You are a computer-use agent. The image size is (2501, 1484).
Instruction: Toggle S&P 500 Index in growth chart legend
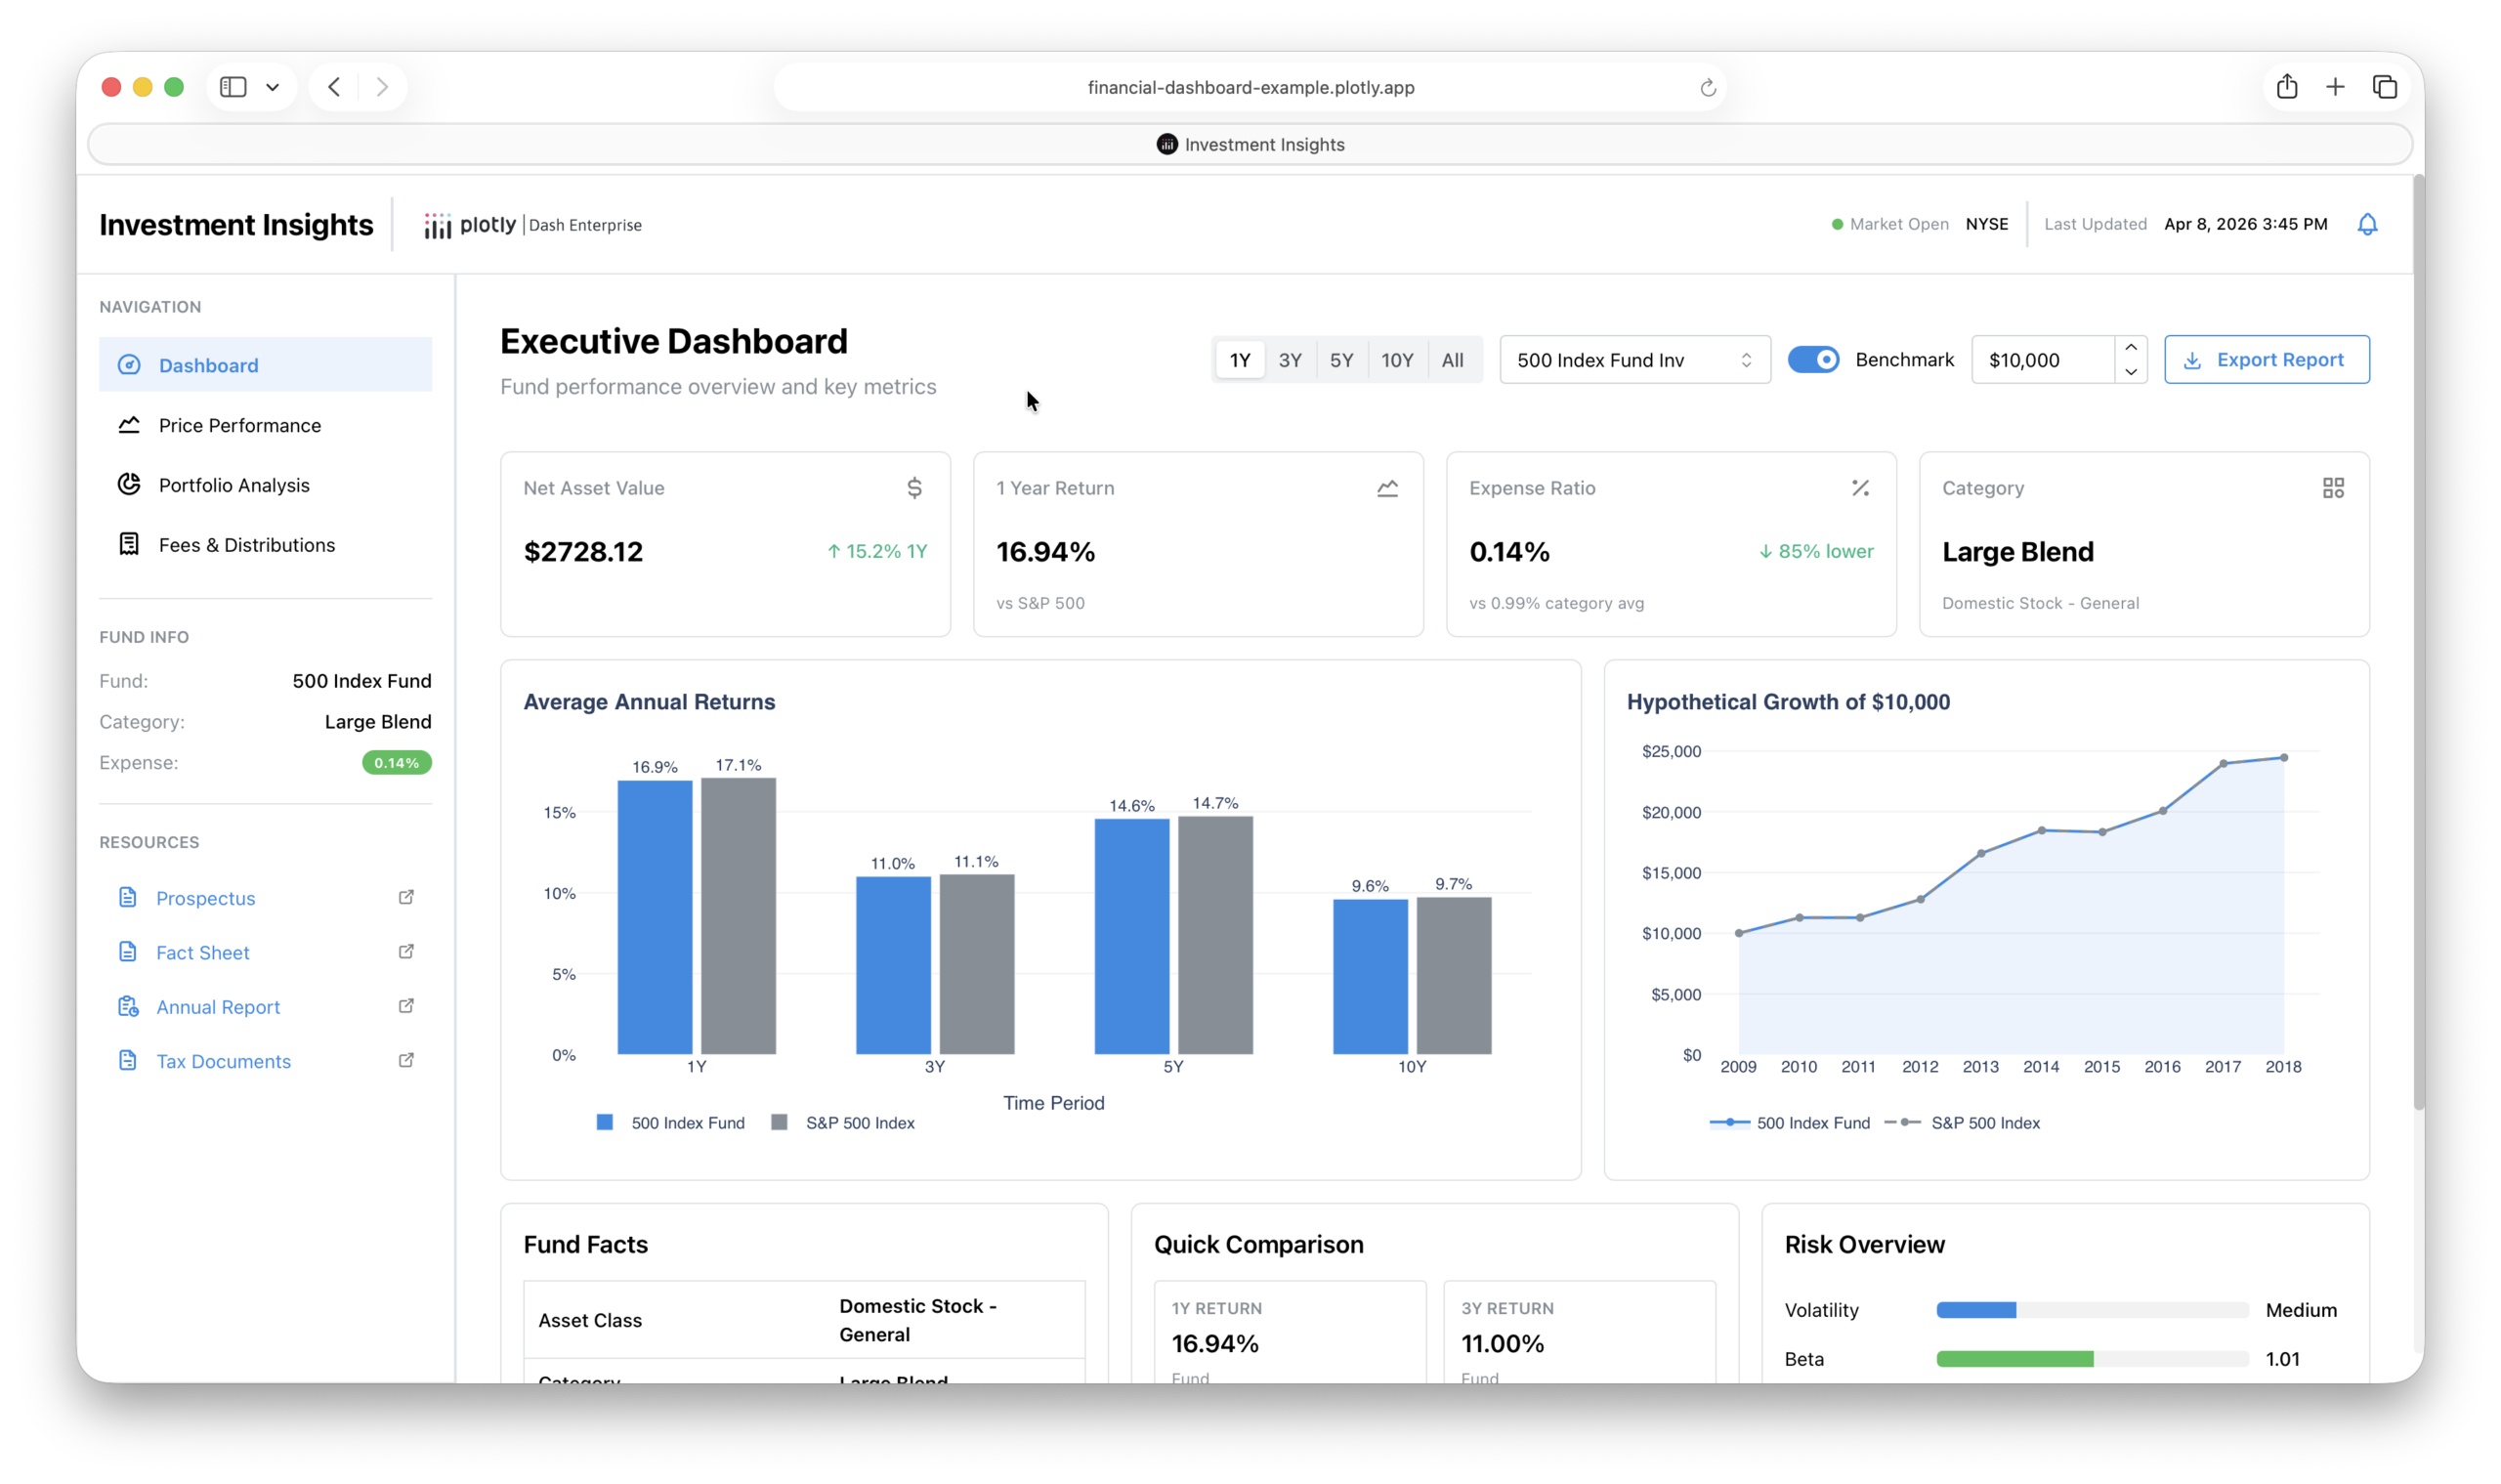pyautogui.click(x=1962, y=1122)
